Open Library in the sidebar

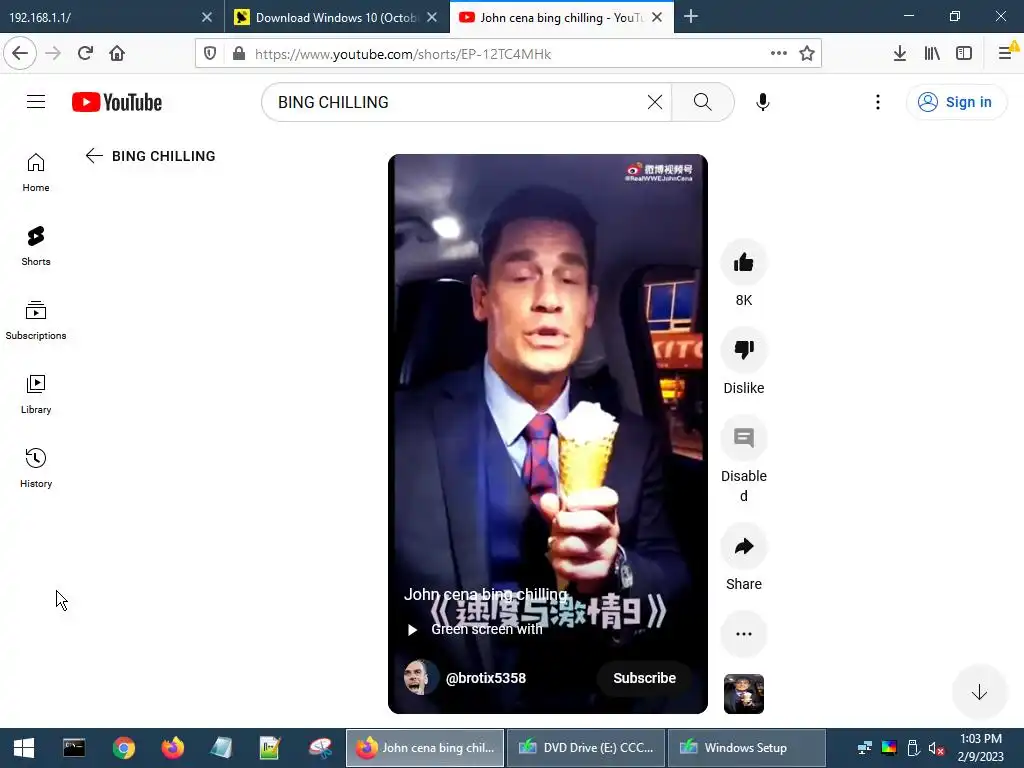(x=36, y=394)
